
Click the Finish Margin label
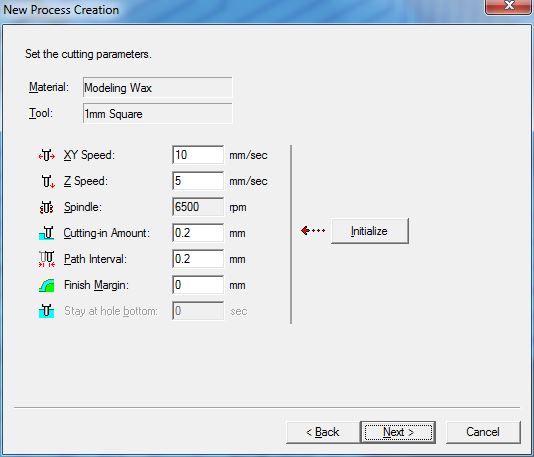click(x=96, y=285)
